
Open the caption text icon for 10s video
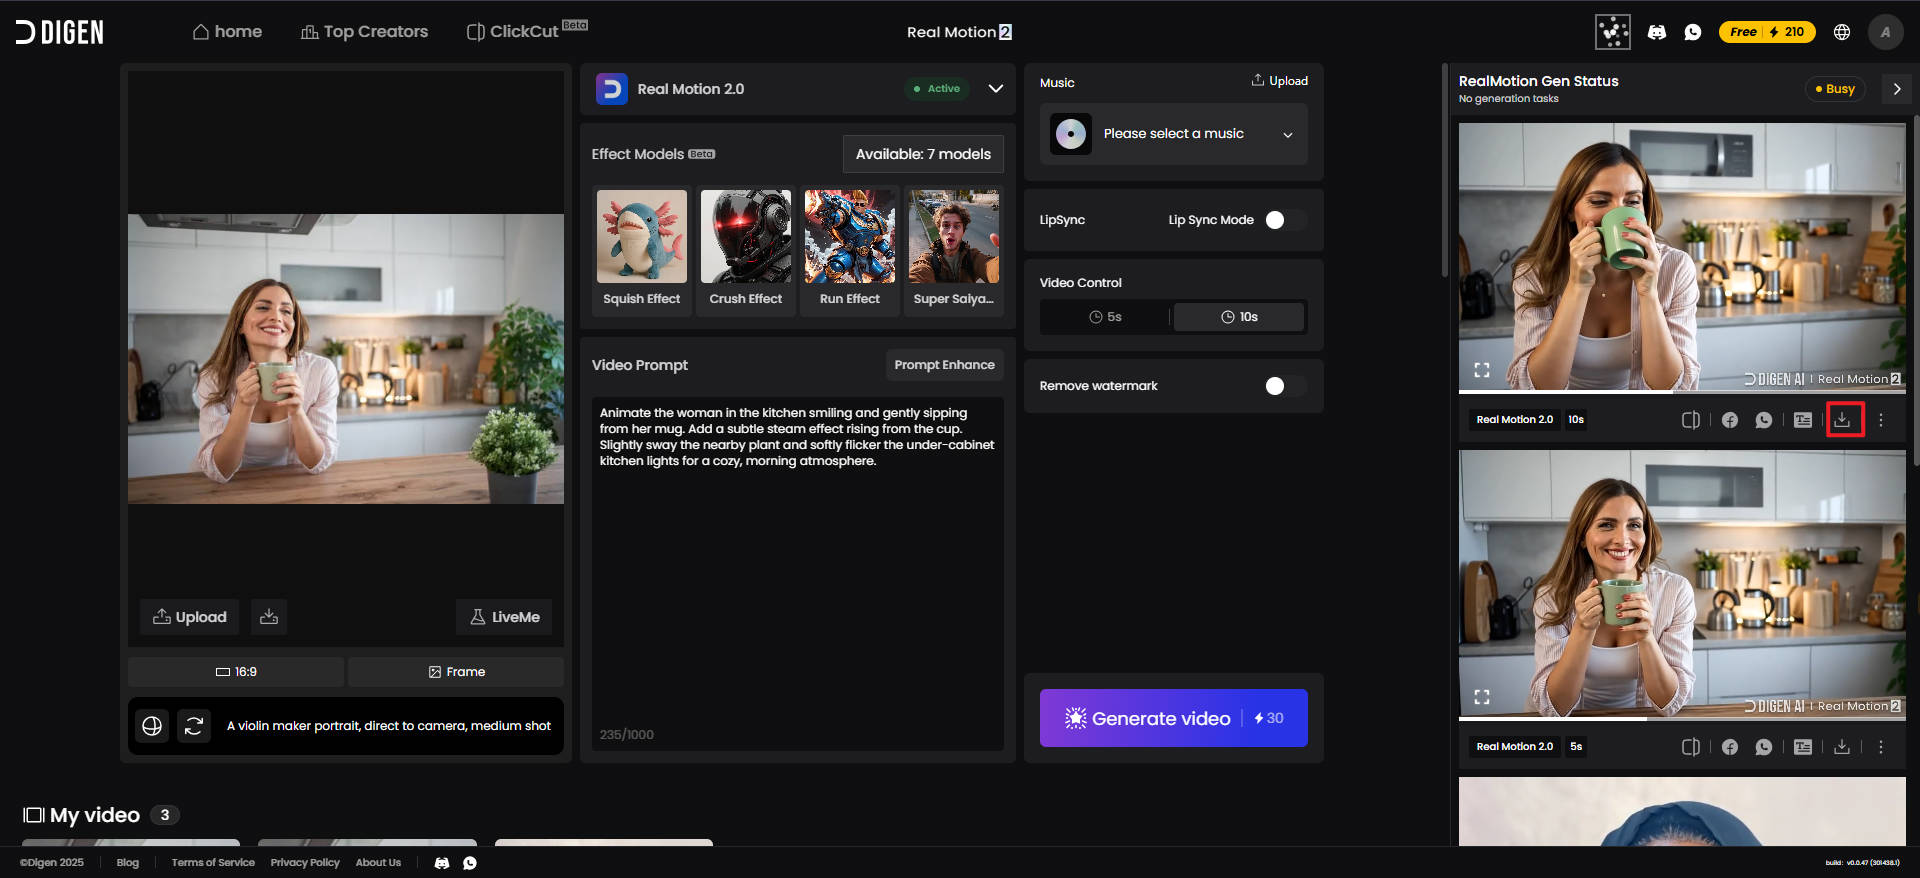(x=1803, y=420)
